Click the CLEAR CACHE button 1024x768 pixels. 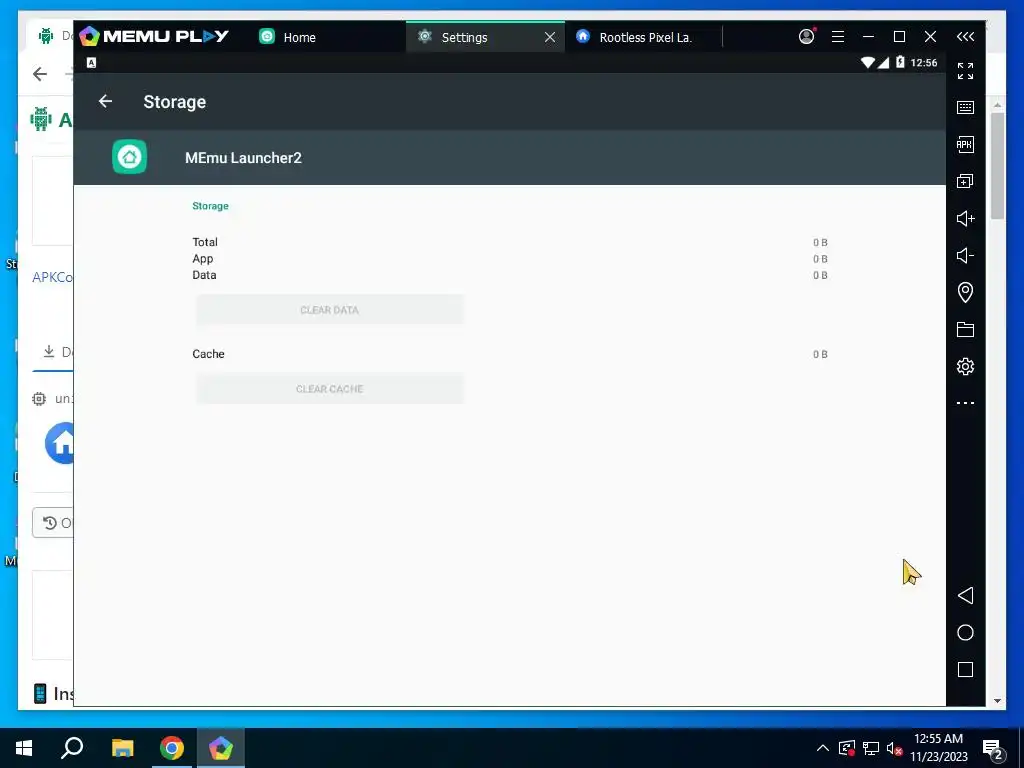[x=330, y=389]
